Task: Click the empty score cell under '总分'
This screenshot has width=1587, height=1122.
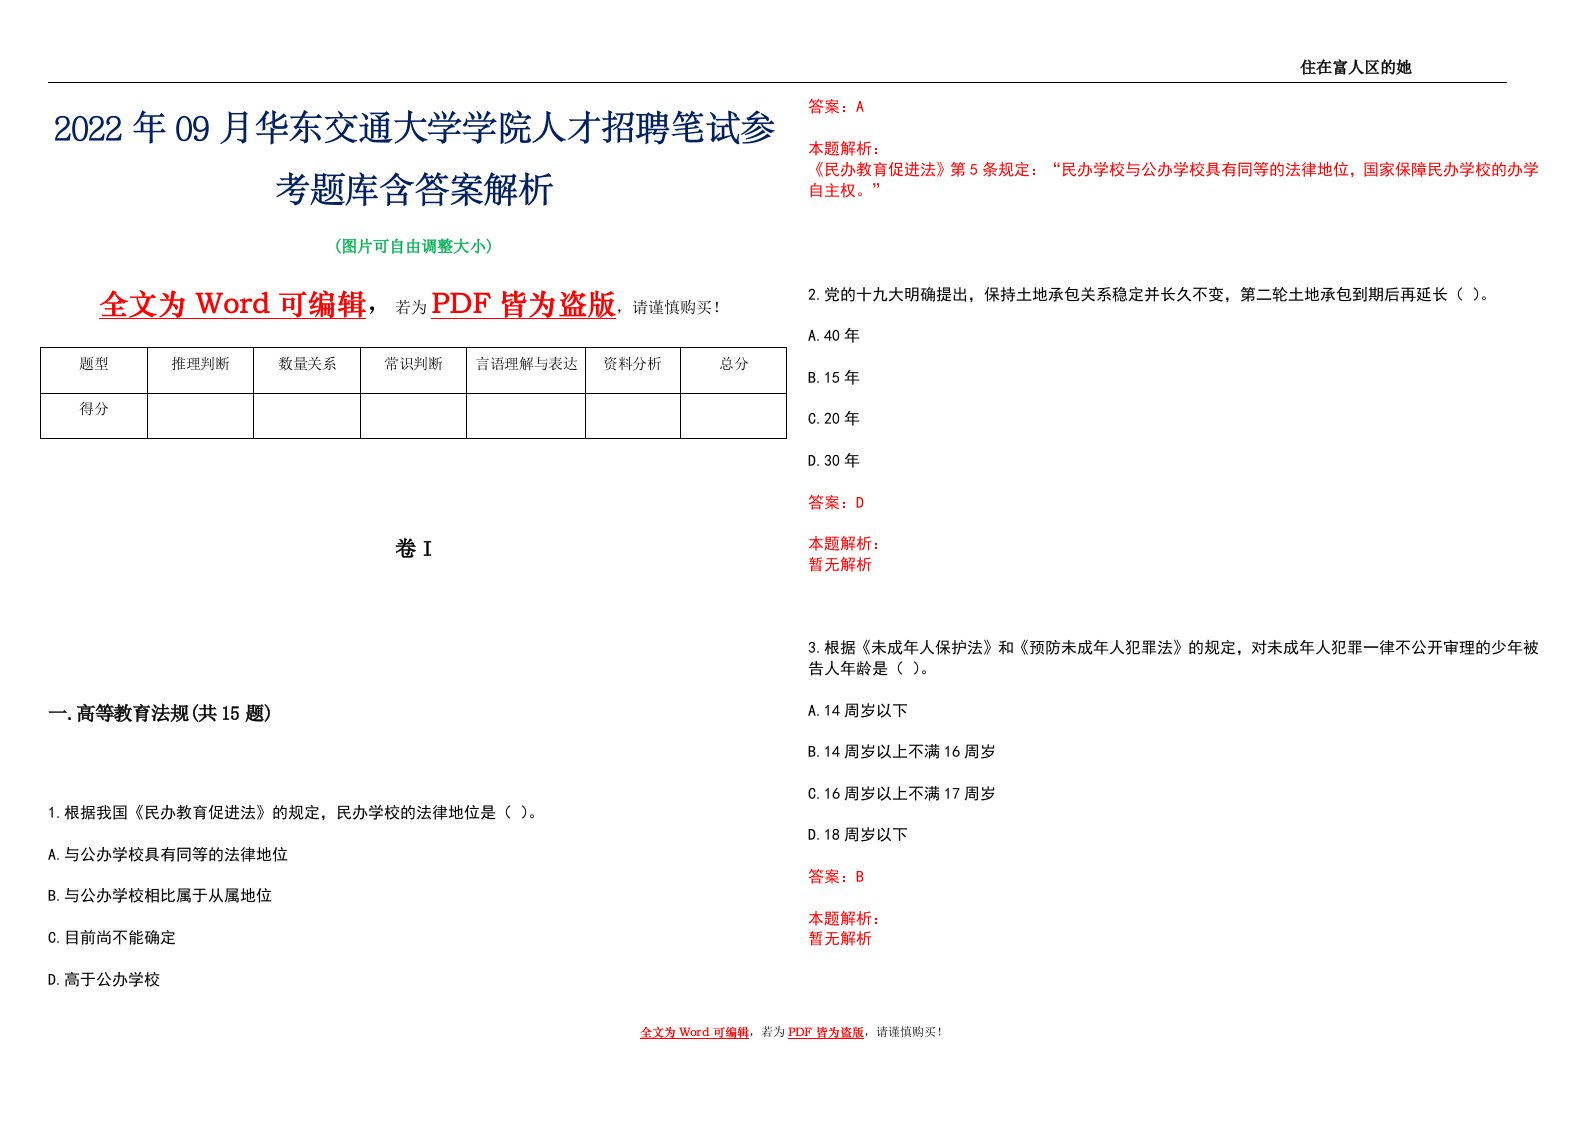Action: click(734, 416)
